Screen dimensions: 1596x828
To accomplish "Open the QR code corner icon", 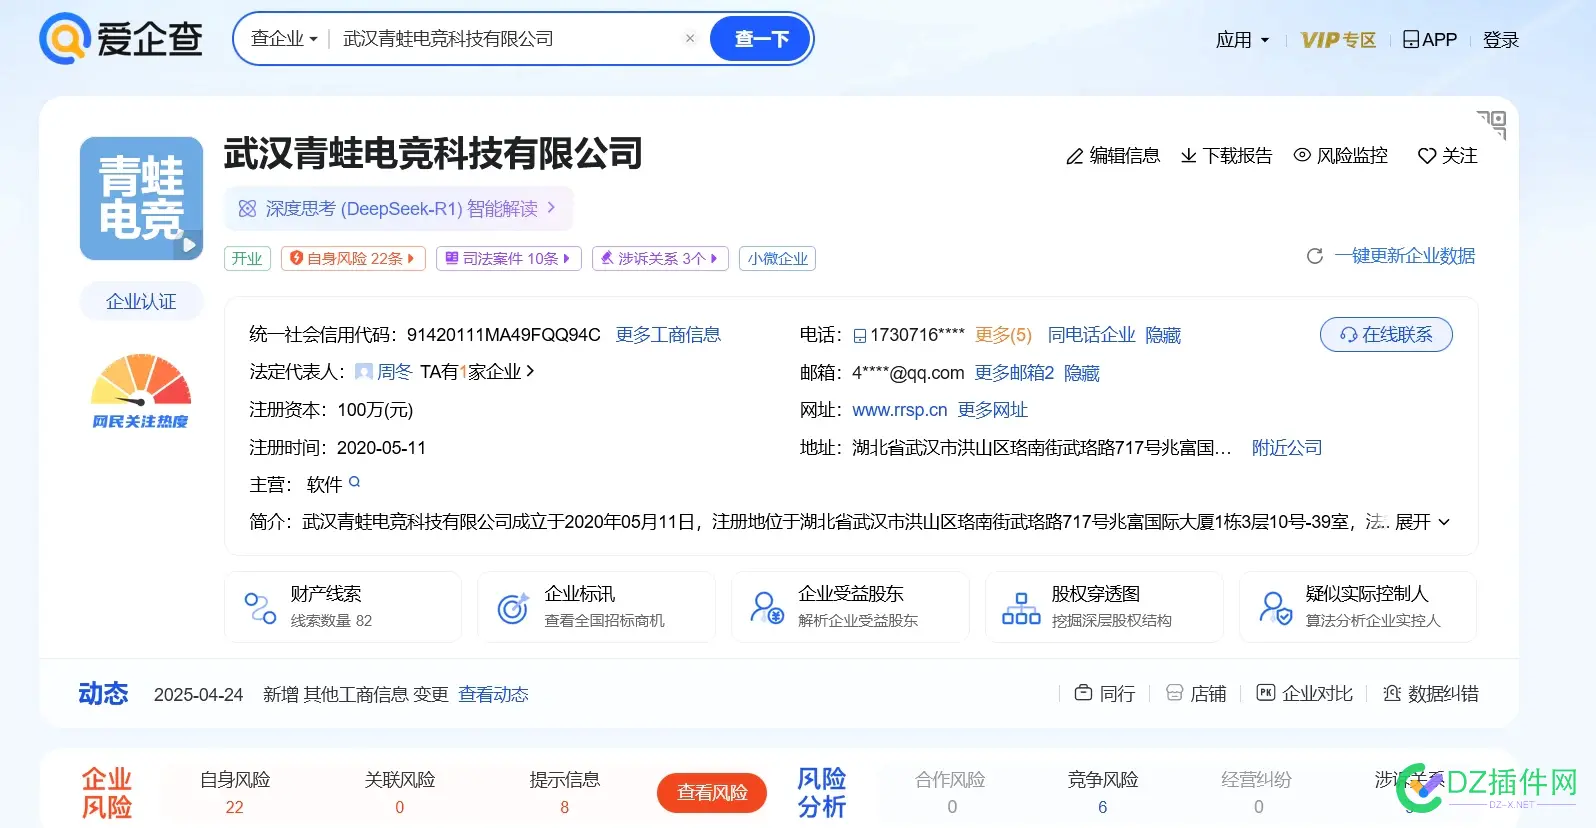I will coord(1491,124).
